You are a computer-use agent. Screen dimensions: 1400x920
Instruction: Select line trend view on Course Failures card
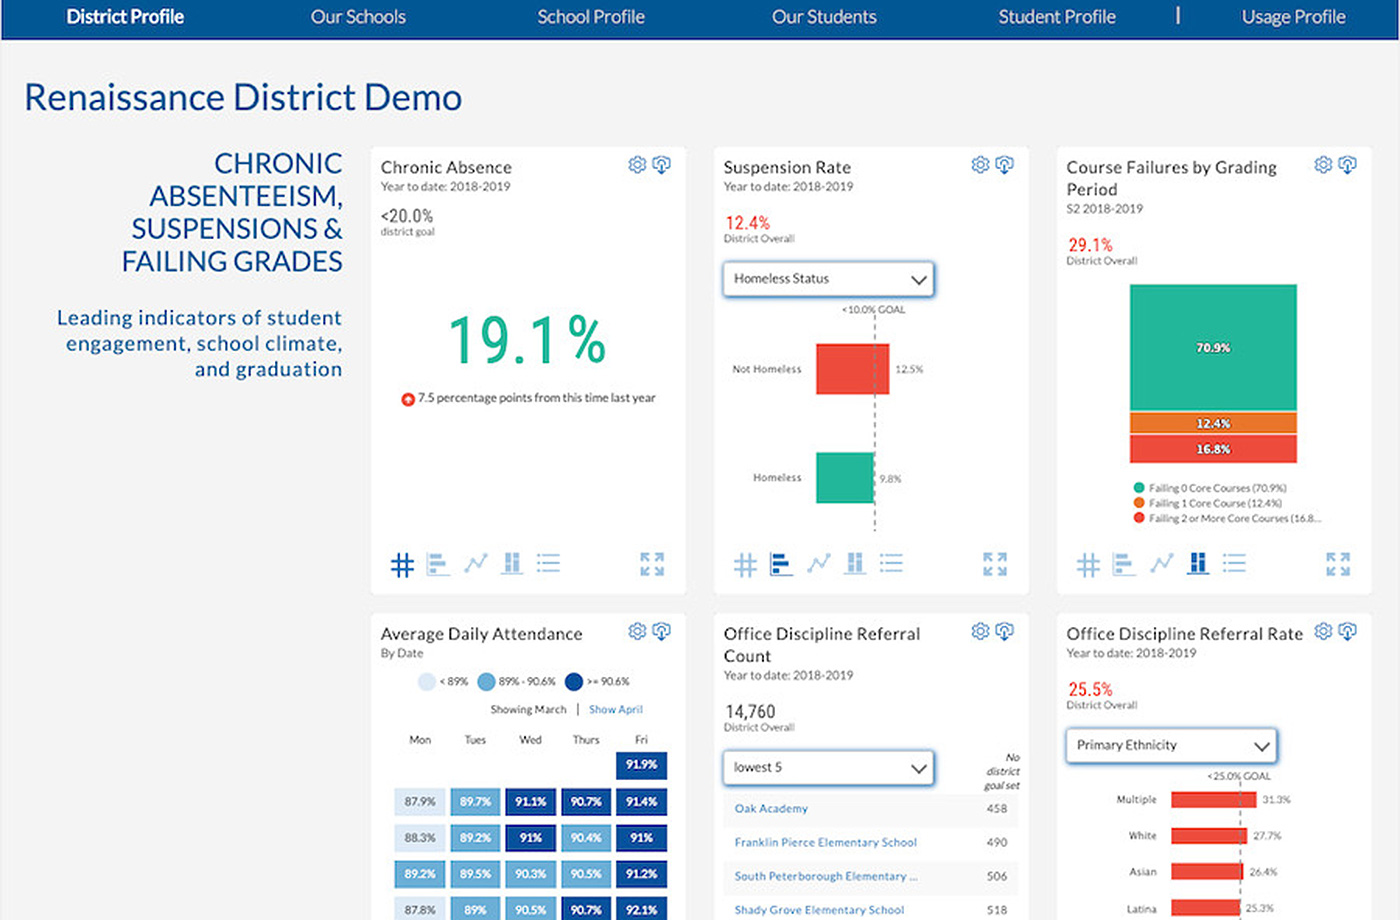[x=1161, y=564]
